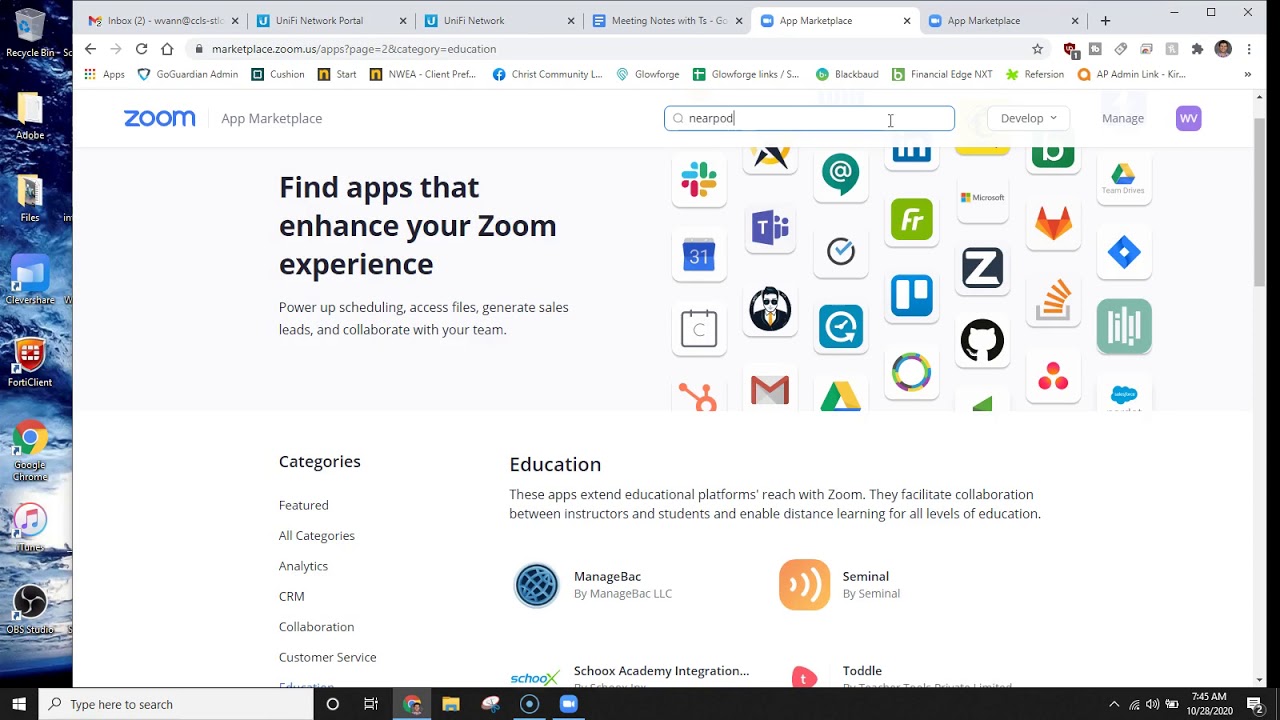Screen dimensions: 1280x720
Task: Click the browser address bar
Action: 610,49
